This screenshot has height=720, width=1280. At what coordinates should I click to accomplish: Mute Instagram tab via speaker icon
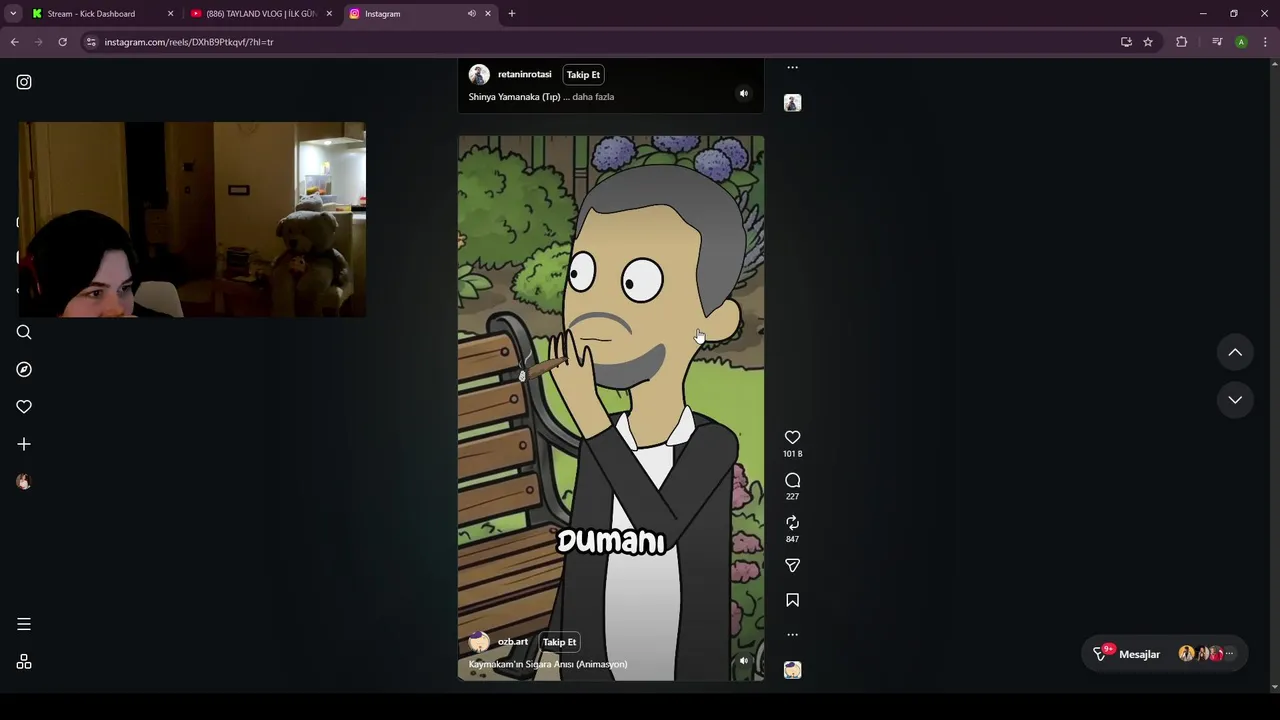(x=471, y=14)
